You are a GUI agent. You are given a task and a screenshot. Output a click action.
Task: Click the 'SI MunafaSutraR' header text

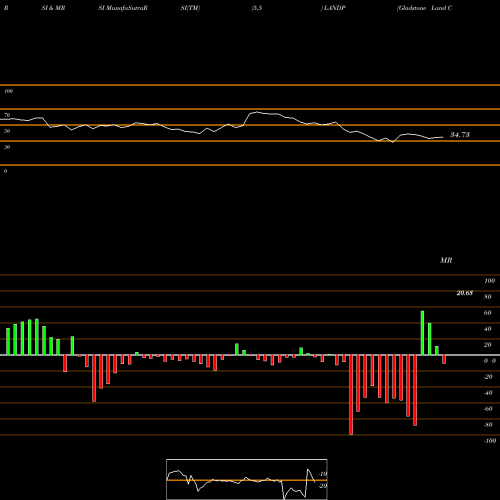(123, 8)
